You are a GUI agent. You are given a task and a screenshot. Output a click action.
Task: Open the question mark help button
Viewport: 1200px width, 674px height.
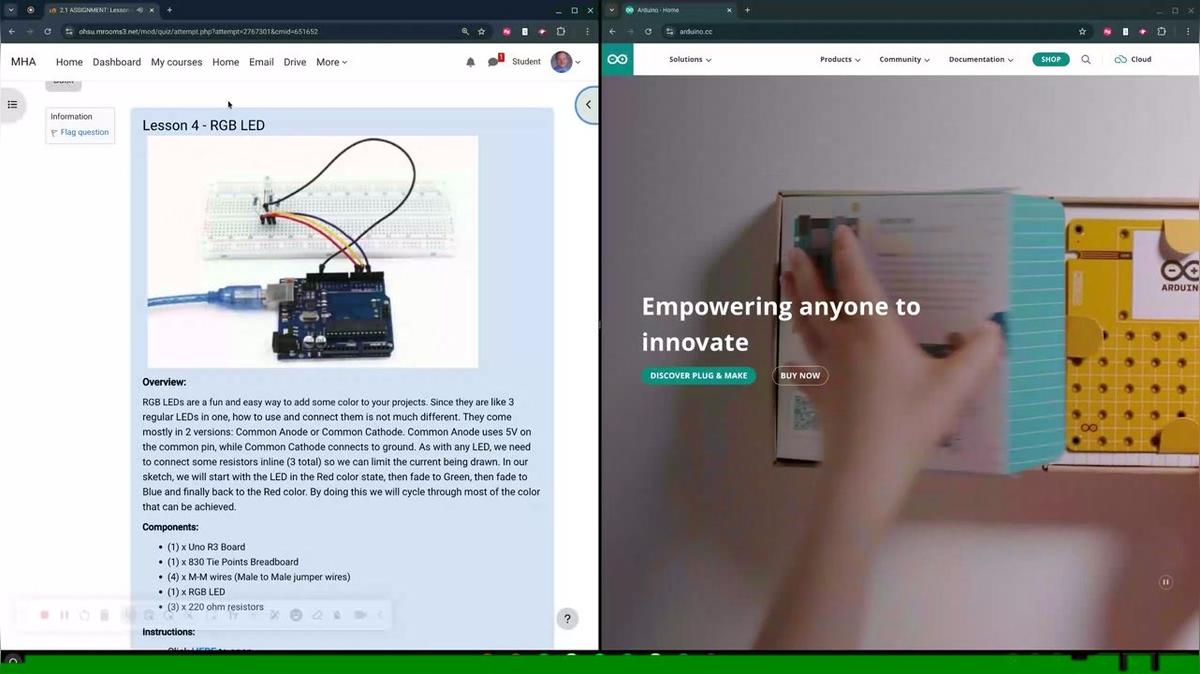(566, 619)
